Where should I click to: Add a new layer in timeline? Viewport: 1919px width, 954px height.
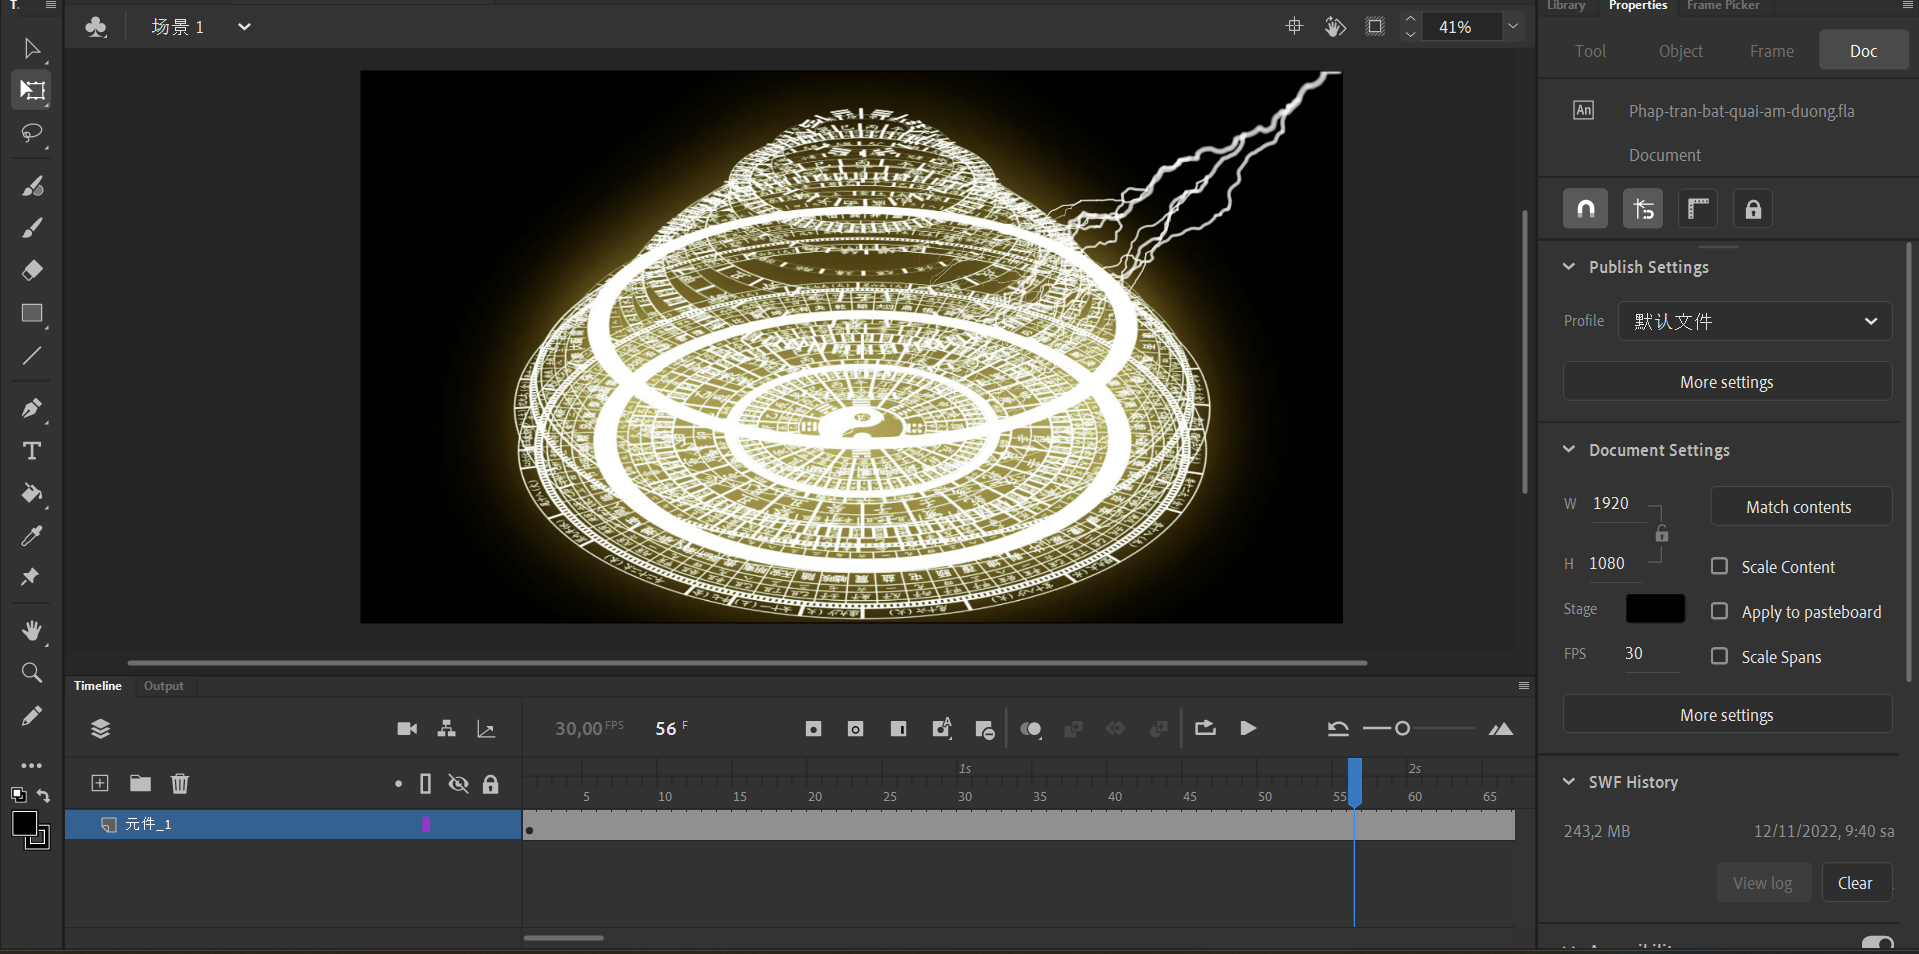coord(100,783)
